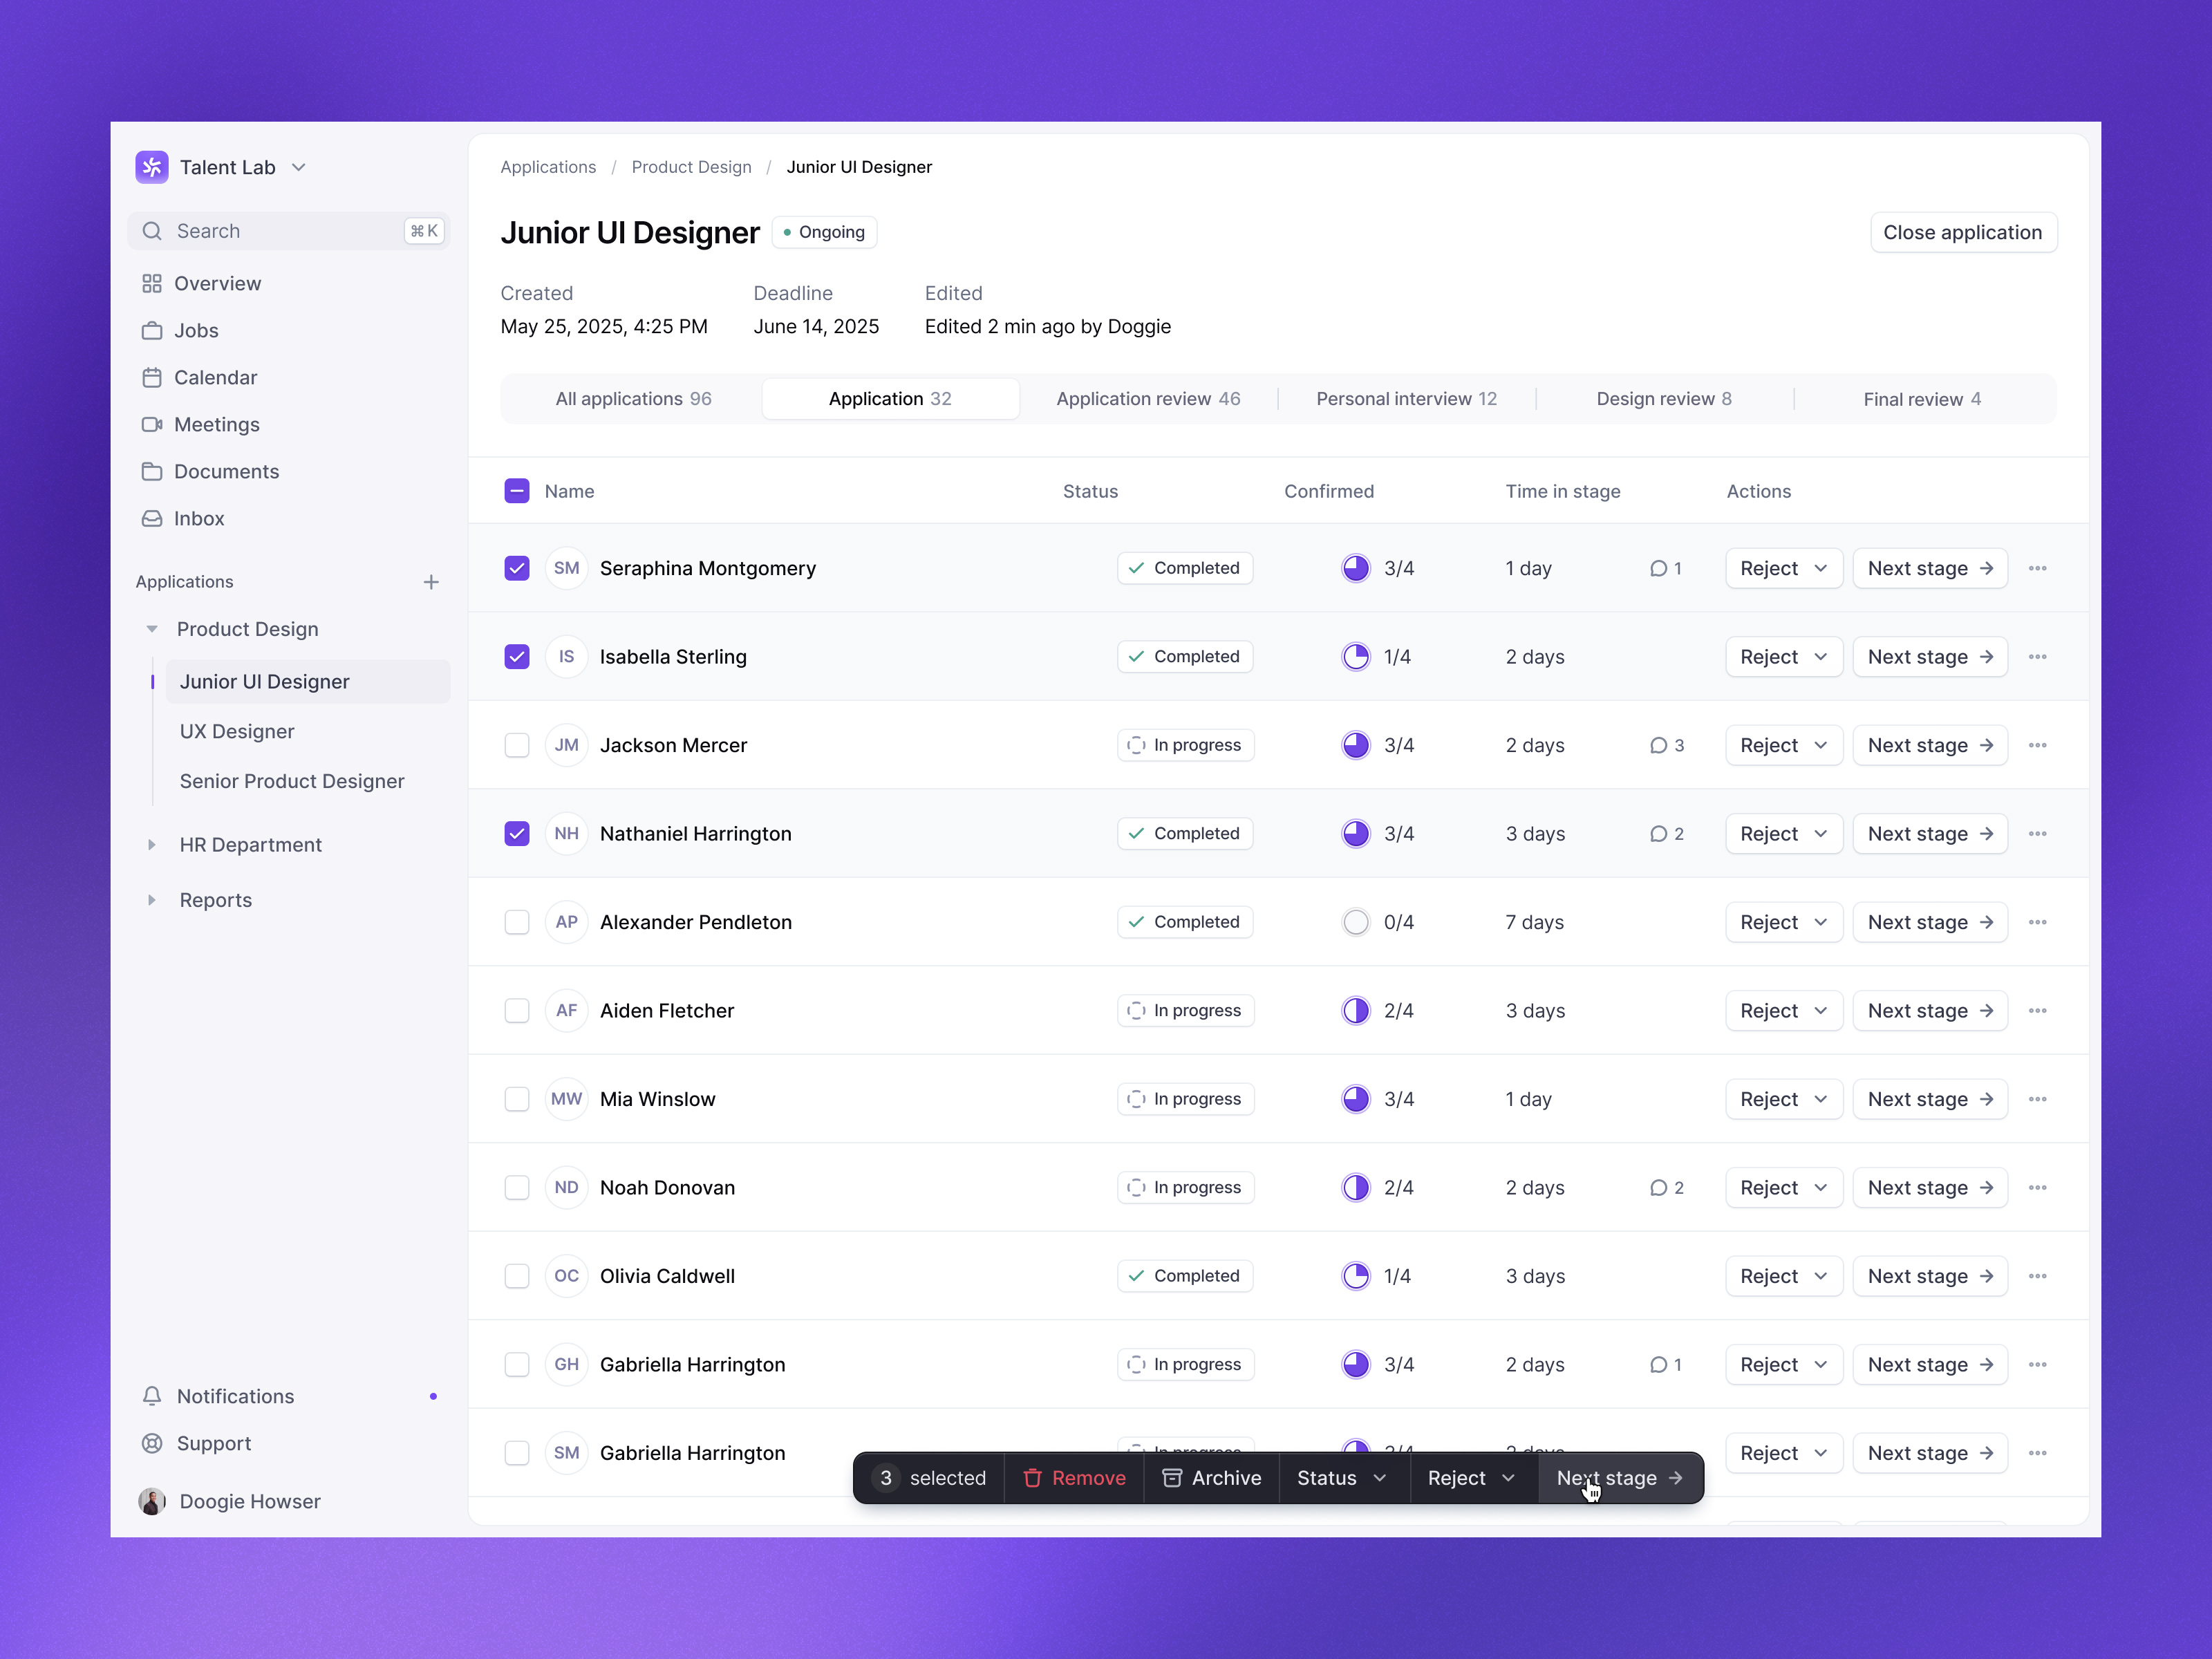Screen dimensions: 2212x1659
Task: Expand the HR Department tree group
Action: coord(152,845)
